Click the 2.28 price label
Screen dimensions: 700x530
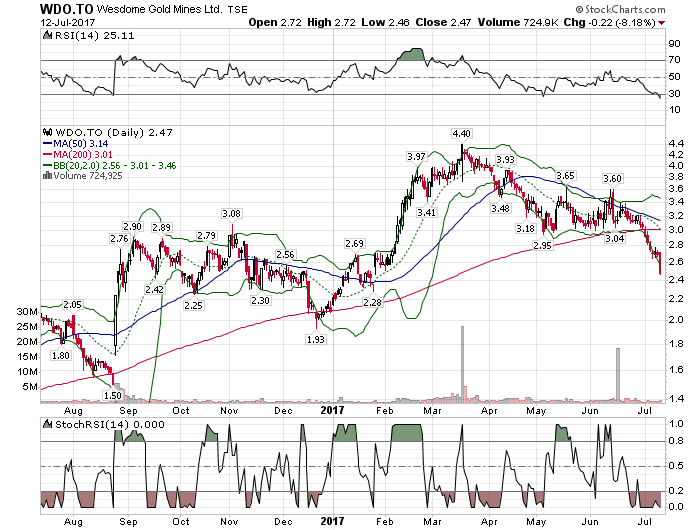pos(372,302)
